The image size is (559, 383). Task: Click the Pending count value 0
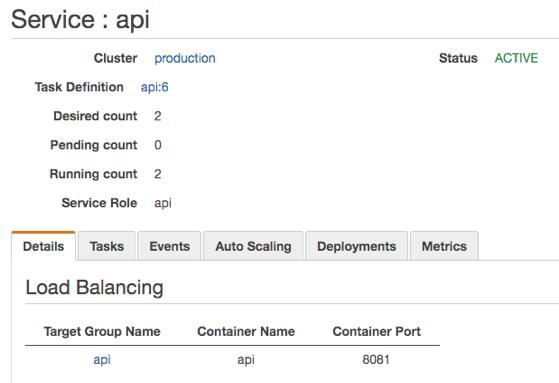pyautogui.click(x=158, y=145)
